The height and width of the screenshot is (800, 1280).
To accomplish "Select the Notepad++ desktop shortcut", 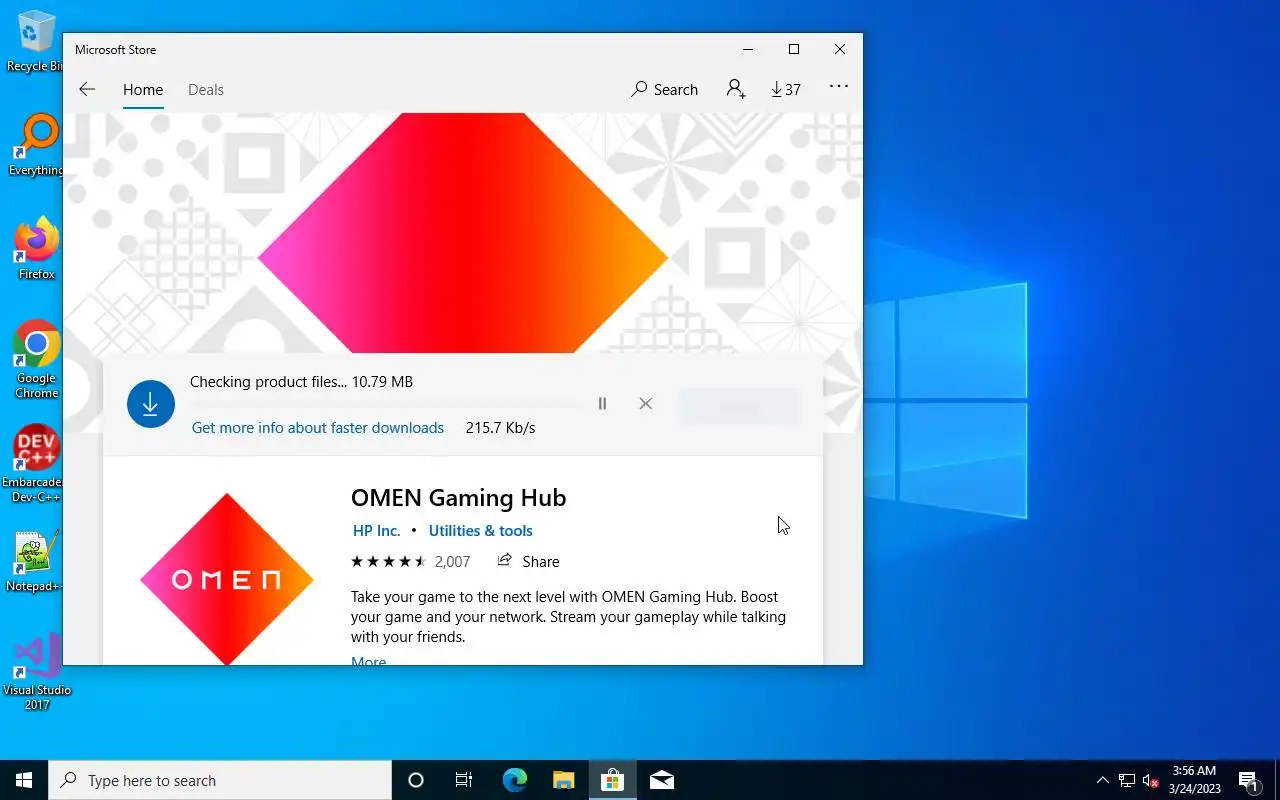I will [x=34, y=561].
